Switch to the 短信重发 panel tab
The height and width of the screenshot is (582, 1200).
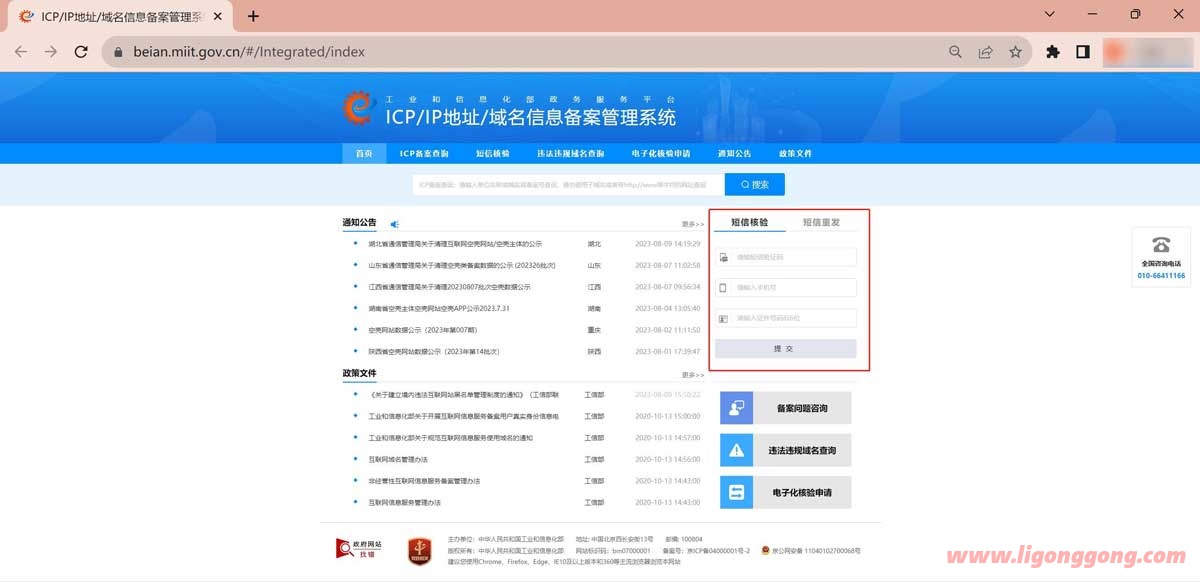pyautogui.click(x=821, y=222)
